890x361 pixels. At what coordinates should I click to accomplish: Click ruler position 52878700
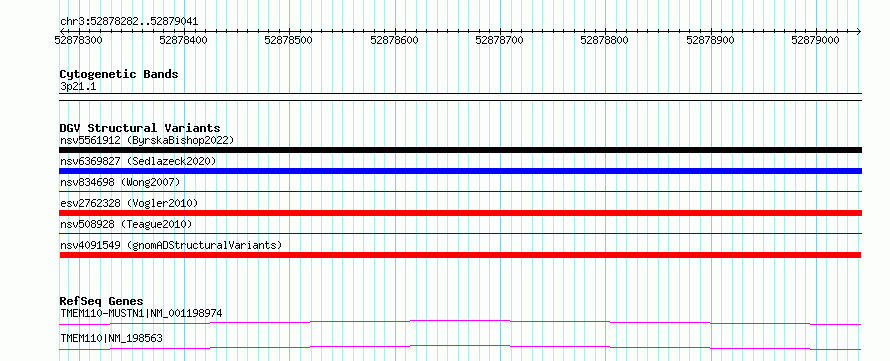pyautogui.click(x=499, y=40)
